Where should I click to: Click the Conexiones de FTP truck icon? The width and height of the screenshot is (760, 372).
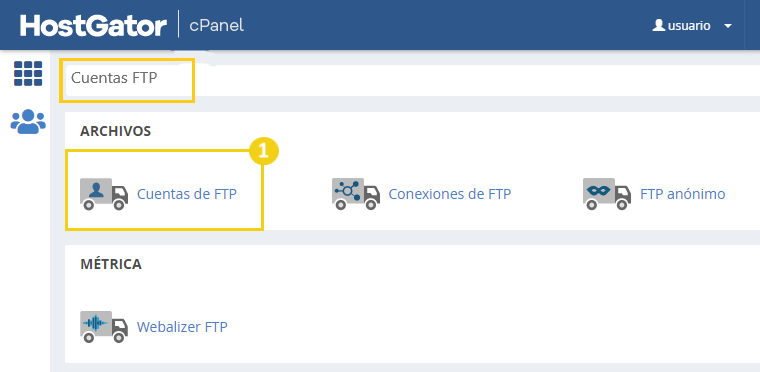click(356, 194)
